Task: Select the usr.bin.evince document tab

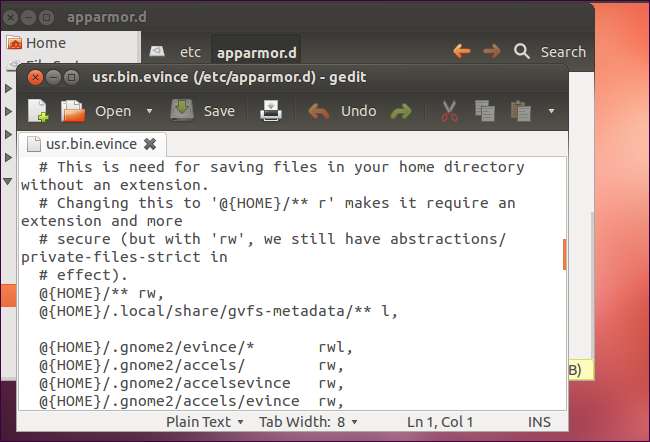Action: tap(82, 143)
